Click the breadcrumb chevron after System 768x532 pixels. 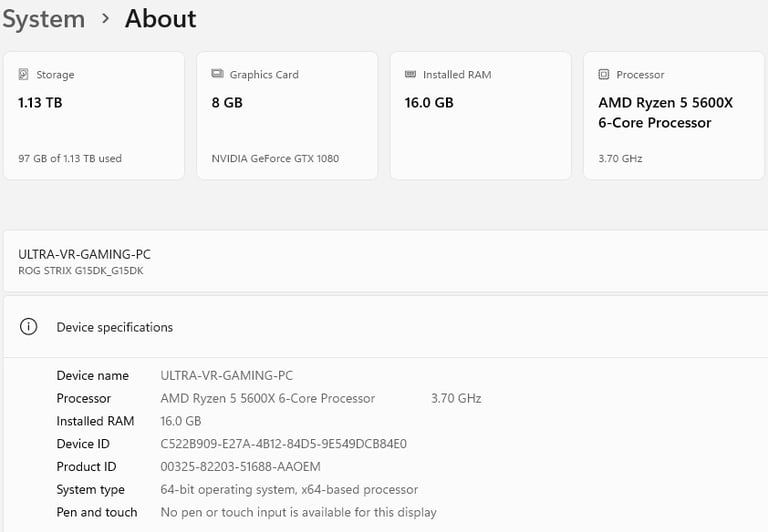click(x=105, y=19)
